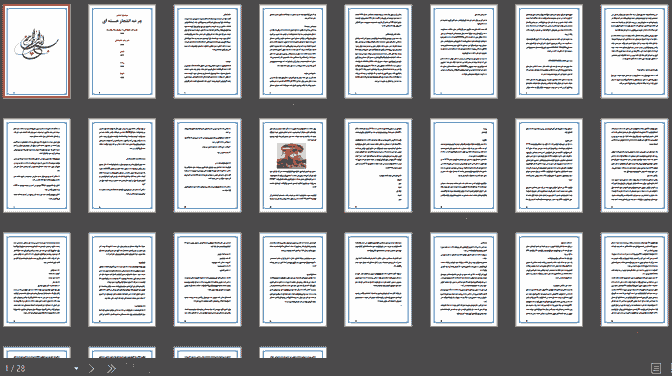The width and height of the screenshot is (672, 376).
Task: Select the calligraphy cover page thumbnail
Action: [x=37, y=51]
